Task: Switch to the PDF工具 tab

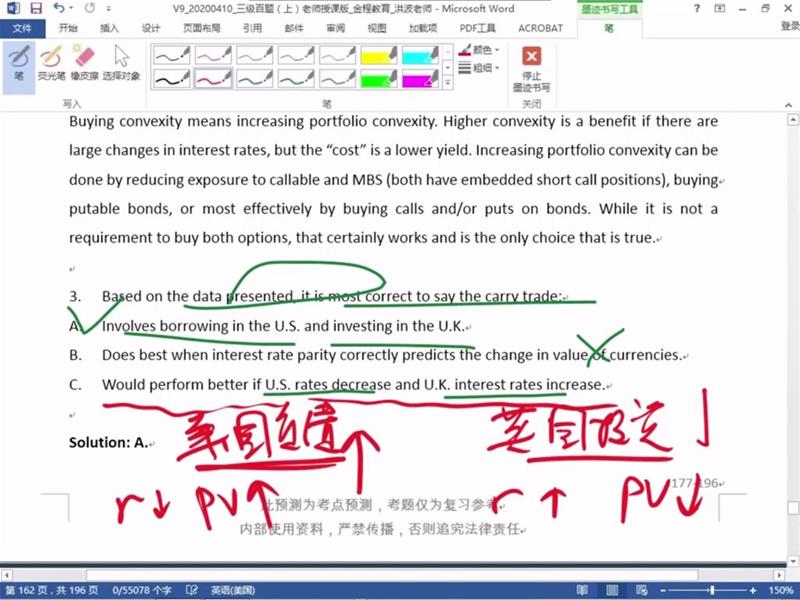Action: pyautogui.click(x=478, y=28)
